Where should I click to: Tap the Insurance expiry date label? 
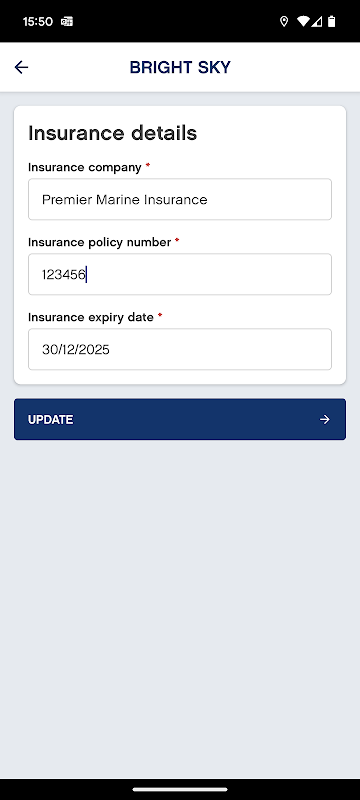(x=91, y=317)
